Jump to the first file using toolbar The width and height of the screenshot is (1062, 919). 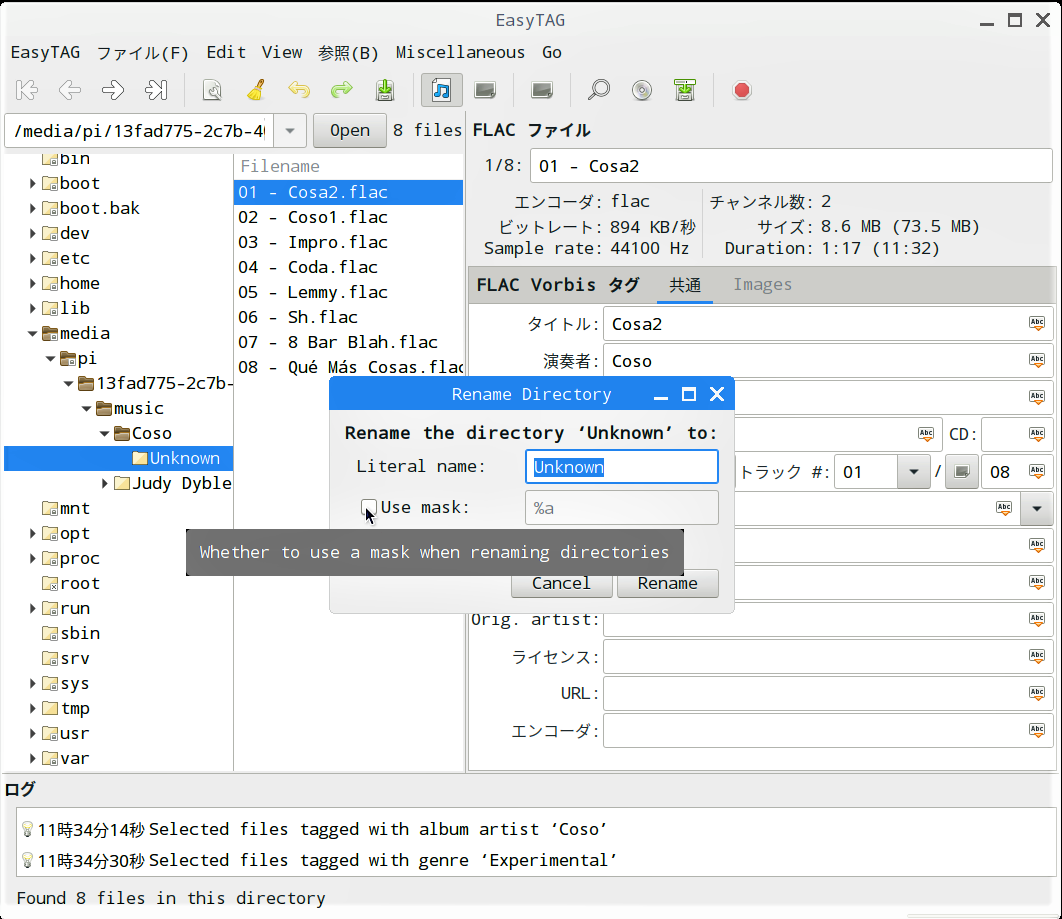[27, 90]
